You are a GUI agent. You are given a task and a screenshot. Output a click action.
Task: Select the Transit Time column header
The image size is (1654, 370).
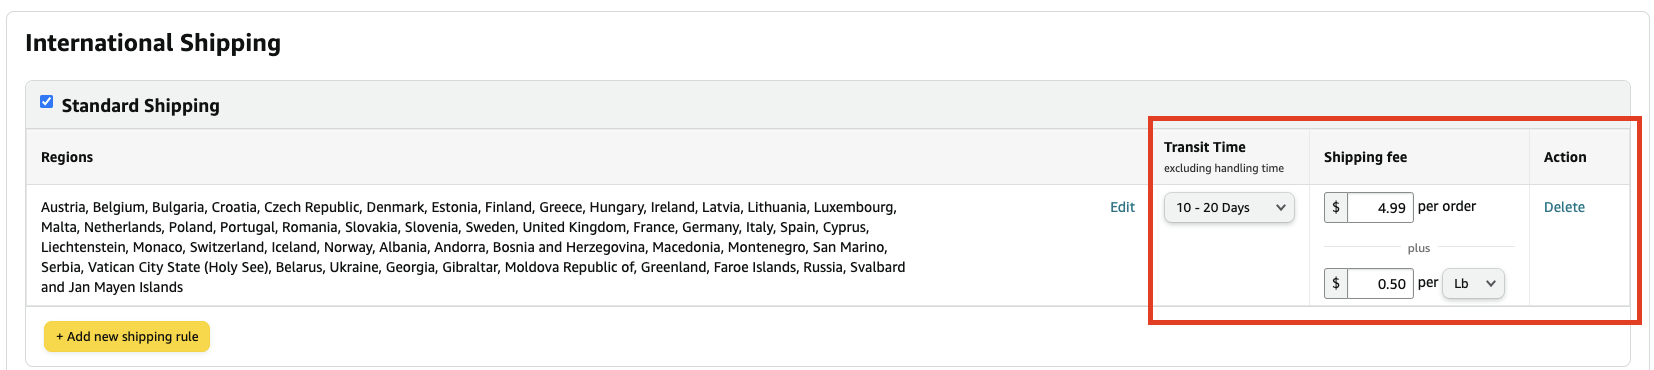pyautogui.click(x=1205, y=147)
